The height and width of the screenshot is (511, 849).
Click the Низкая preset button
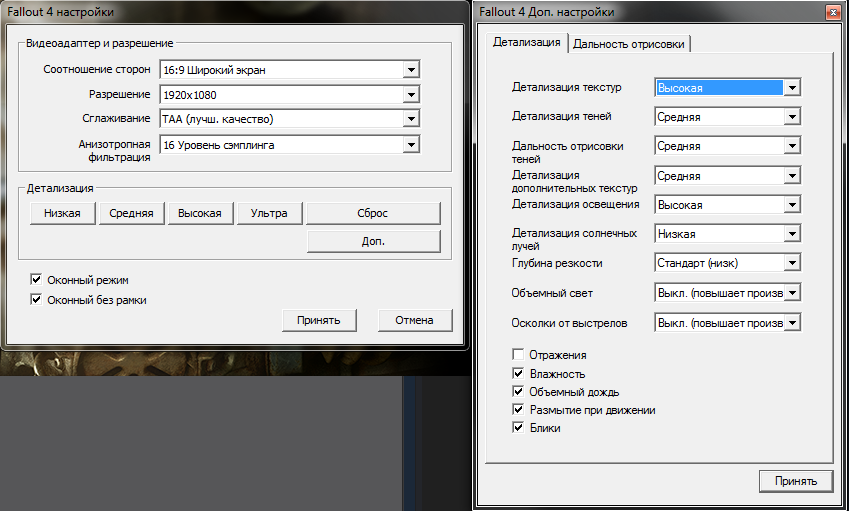(x=62, y=213)
